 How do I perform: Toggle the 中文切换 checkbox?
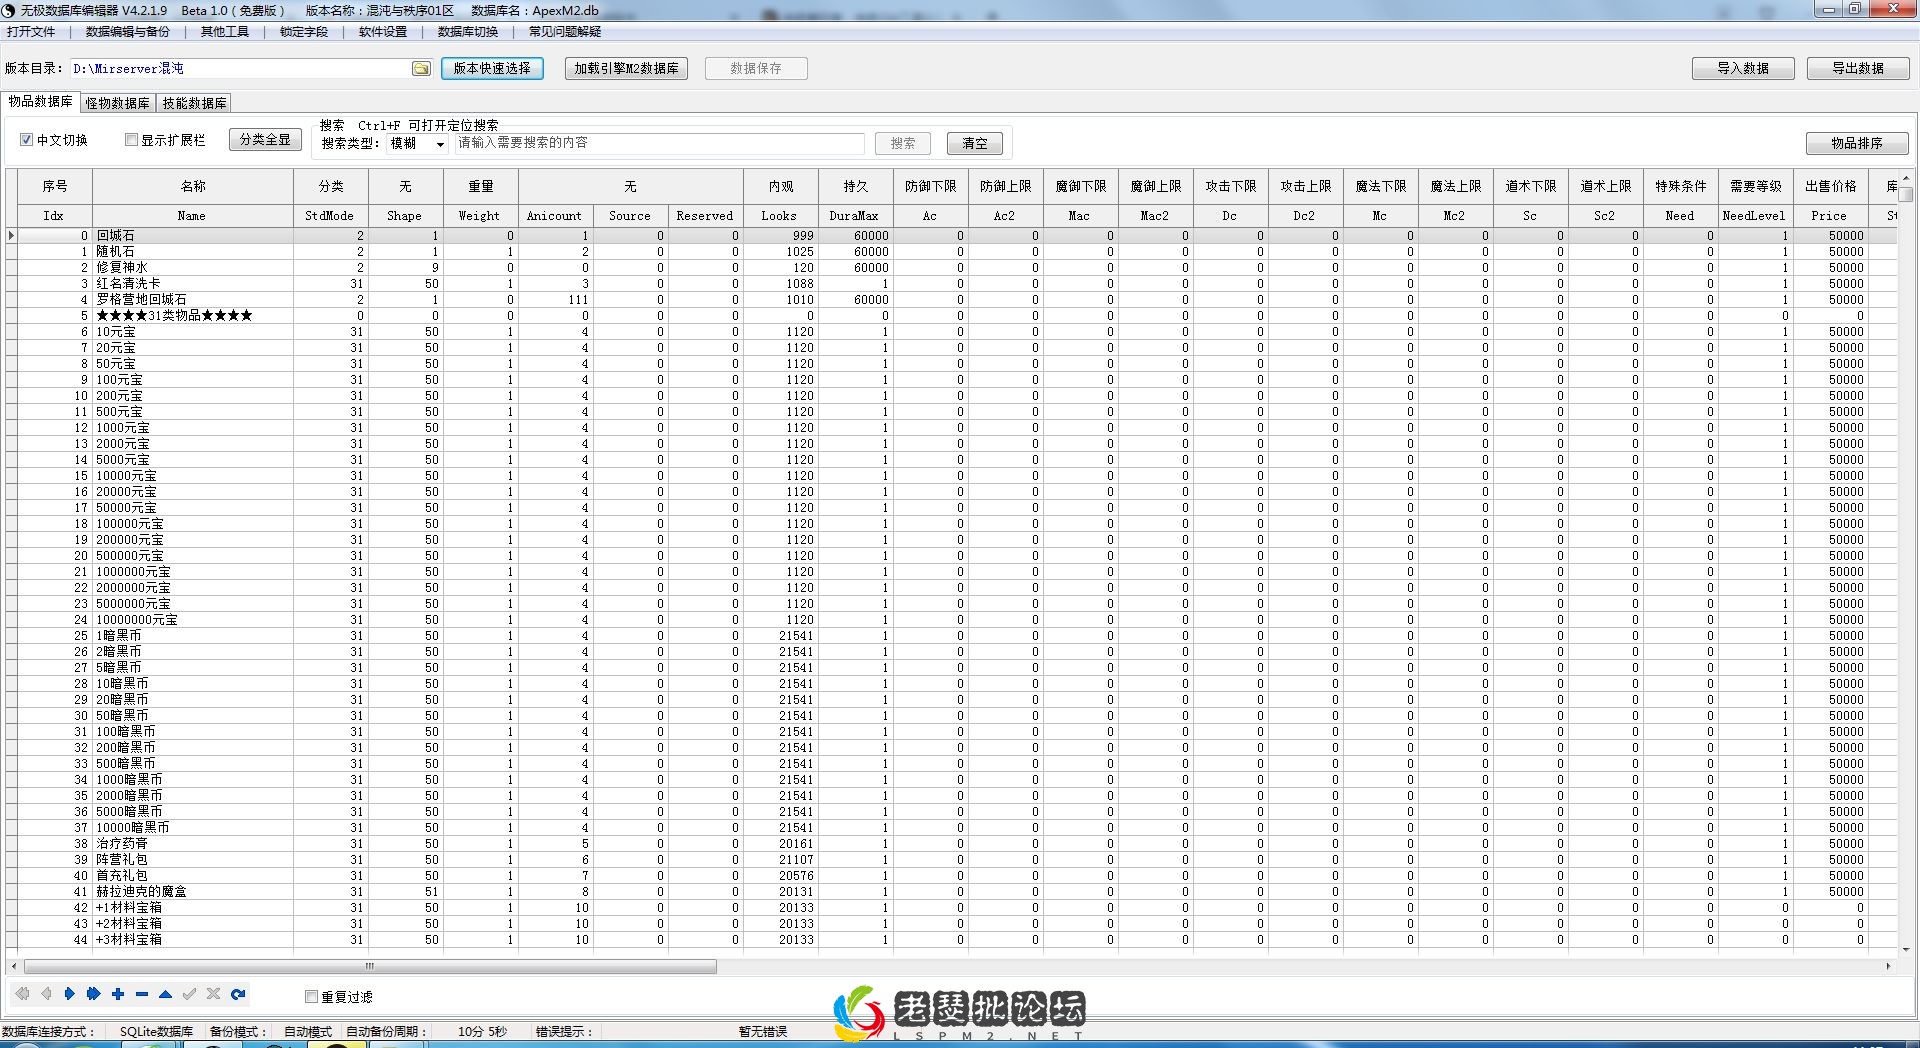(27, 140)
